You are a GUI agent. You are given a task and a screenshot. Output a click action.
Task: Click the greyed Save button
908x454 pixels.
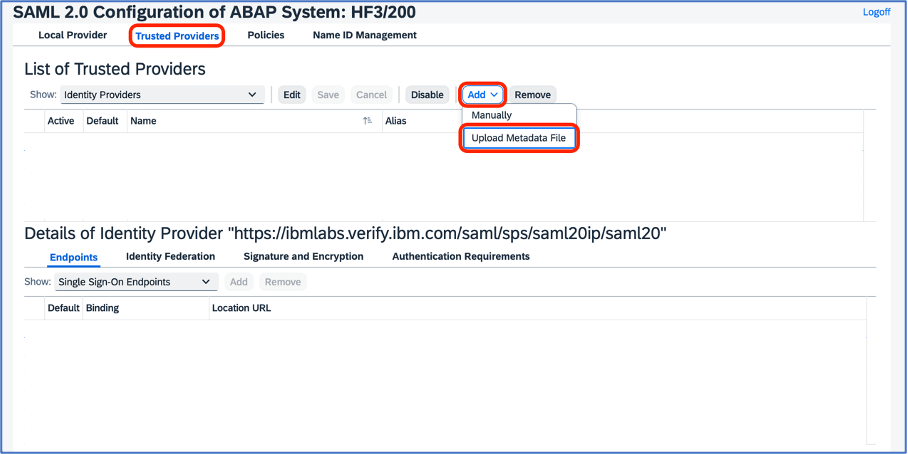point(328,95)
